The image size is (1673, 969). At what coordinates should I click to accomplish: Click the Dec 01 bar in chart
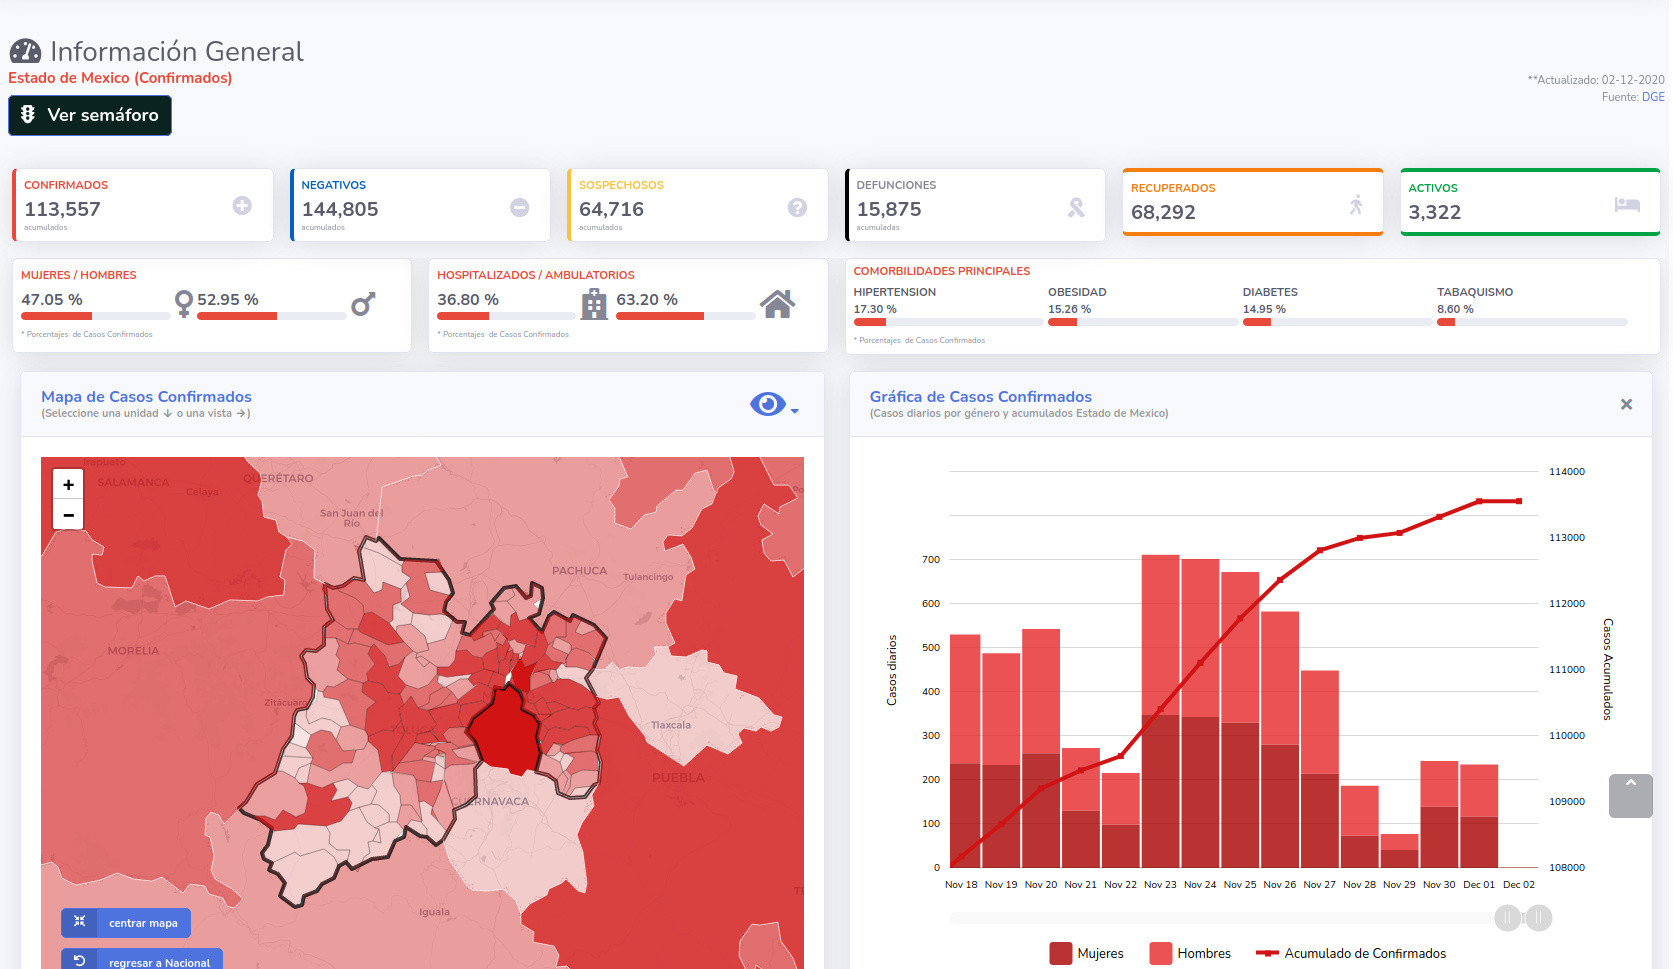pyautogui.click(x=1479, y=816)
